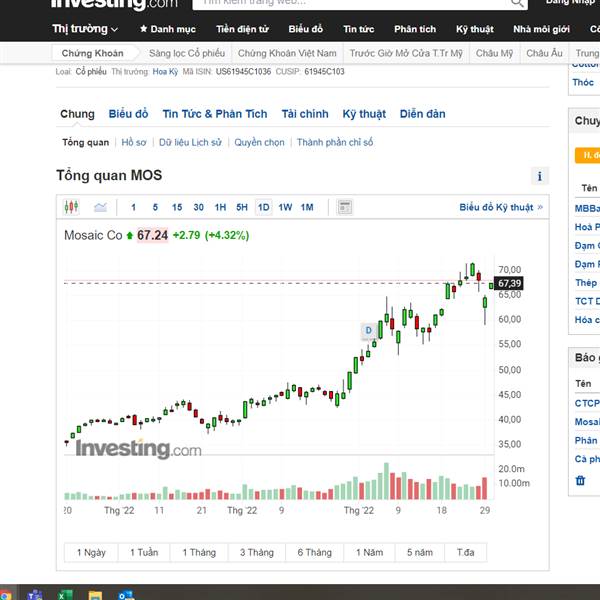Show the 1 Tuần range
This screenshot has width=600, height=600.
[144, 553]
